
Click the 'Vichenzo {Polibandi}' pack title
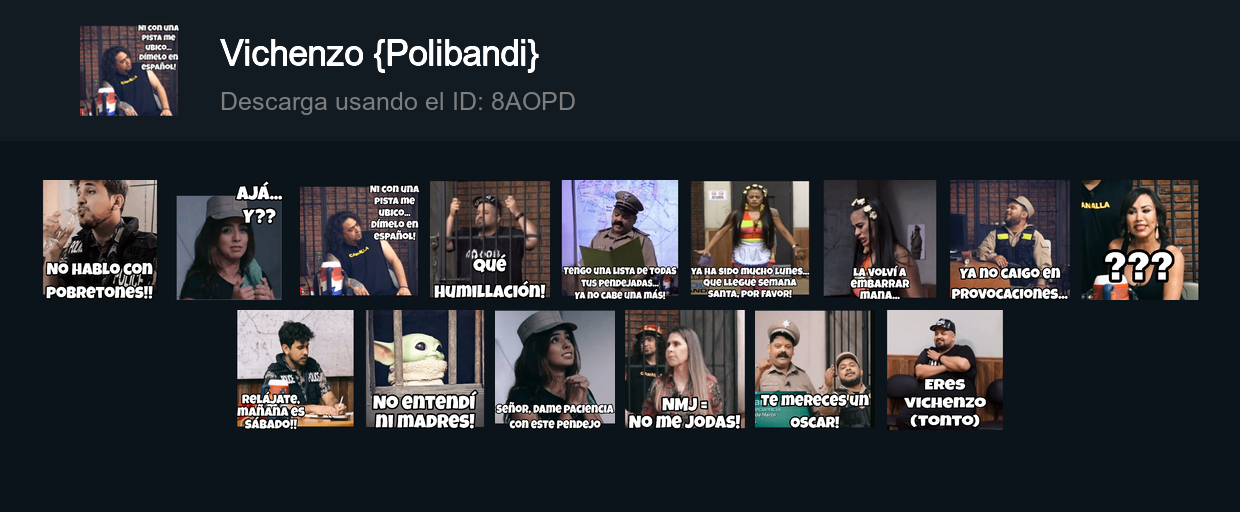pos(379,54)
